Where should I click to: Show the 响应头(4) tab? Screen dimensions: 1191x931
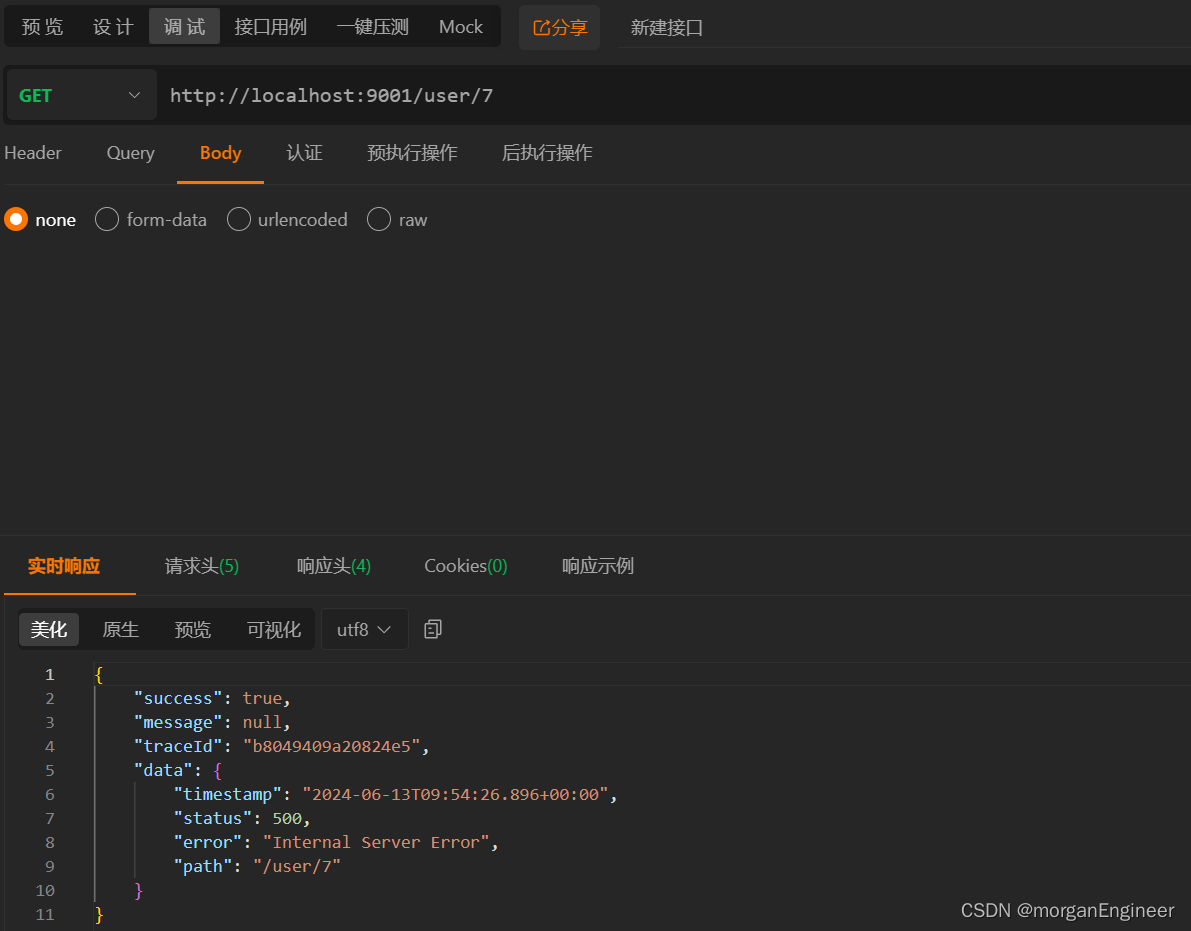(334, 566)
